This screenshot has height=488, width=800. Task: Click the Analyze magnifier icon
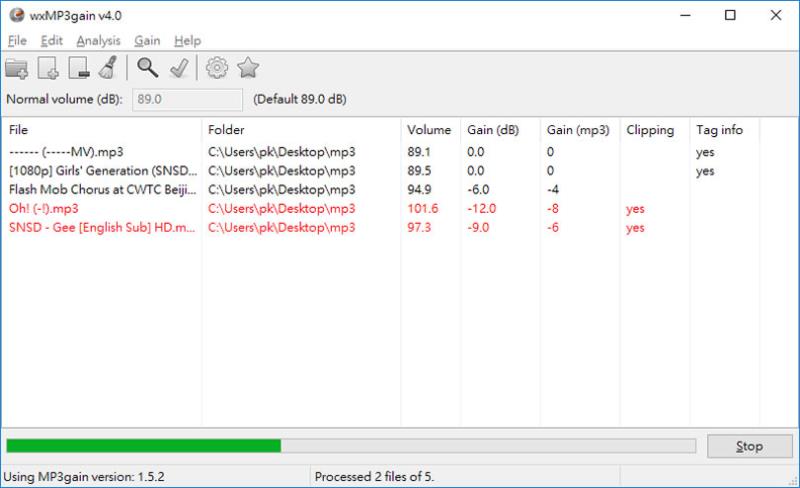147,67
